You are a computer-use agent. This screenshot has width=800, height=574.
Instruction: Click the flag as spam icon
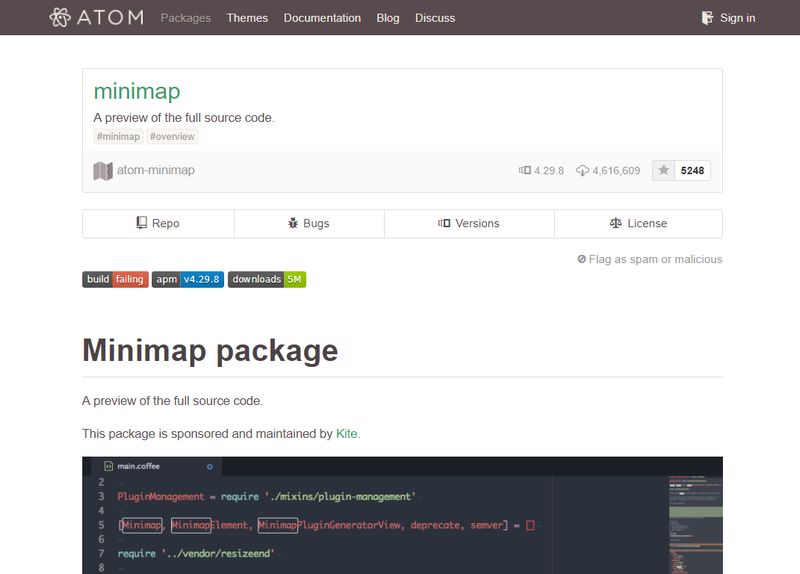point(582,259)
